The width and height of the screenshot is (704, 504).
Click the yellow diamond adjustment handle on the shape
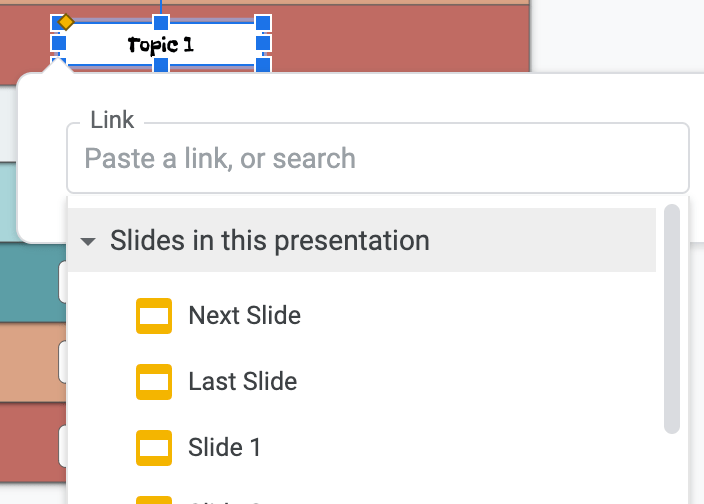coord(66,21)
